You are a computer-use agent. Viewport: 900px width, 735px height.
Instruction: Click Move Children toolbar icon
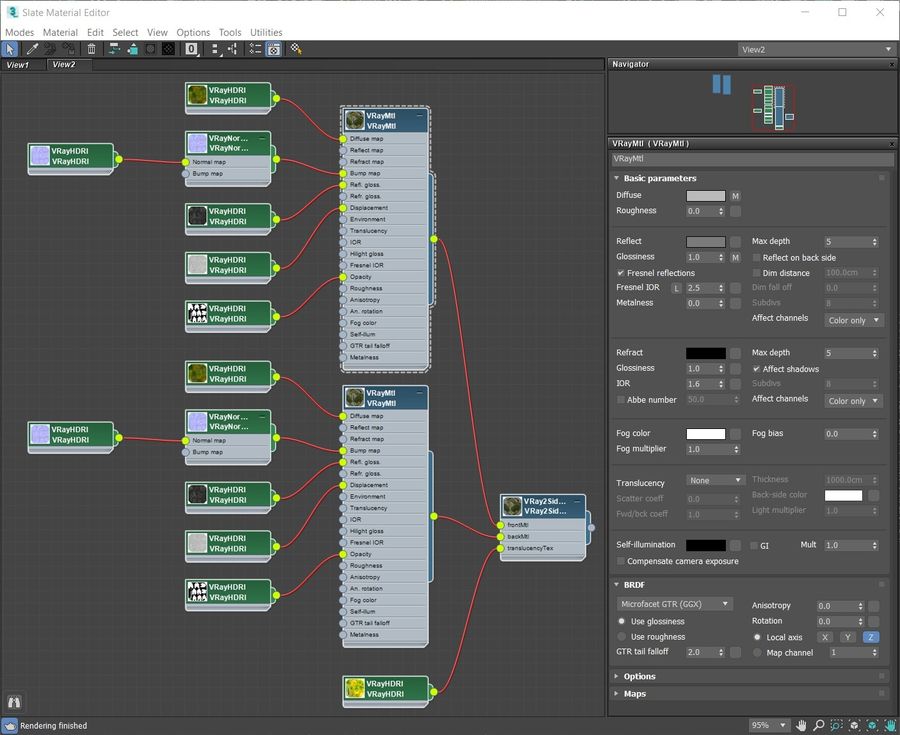(x=114, y=49)
